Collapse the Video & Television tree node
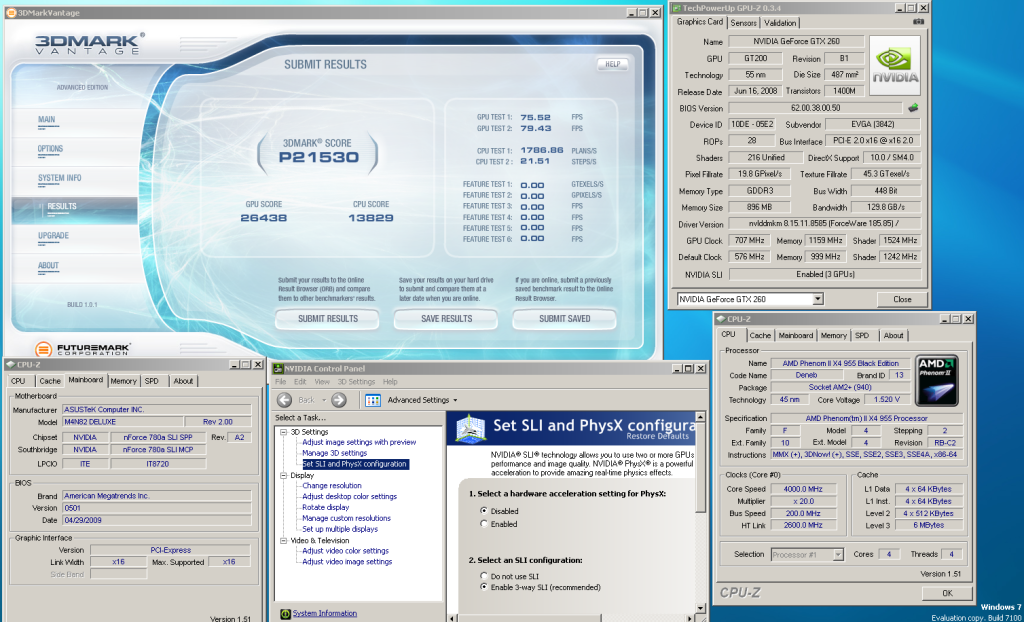Viewport: 1024px width, 622px height. click(x=283, y=540)
